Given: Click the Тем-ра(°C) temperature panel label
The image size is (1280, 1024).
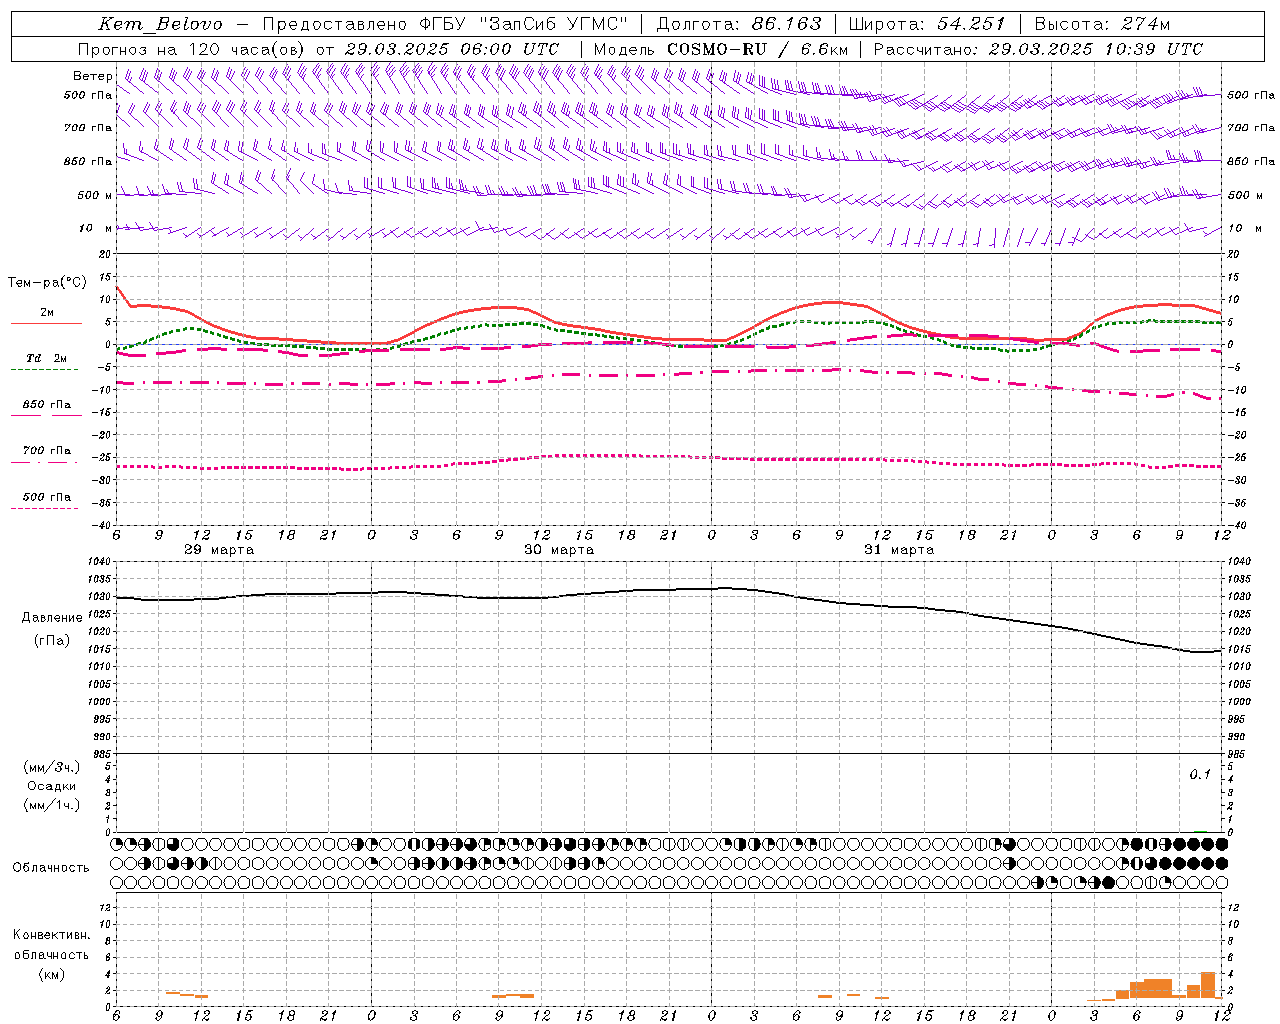Looking at the screenshot, I should tap(47, 283).
